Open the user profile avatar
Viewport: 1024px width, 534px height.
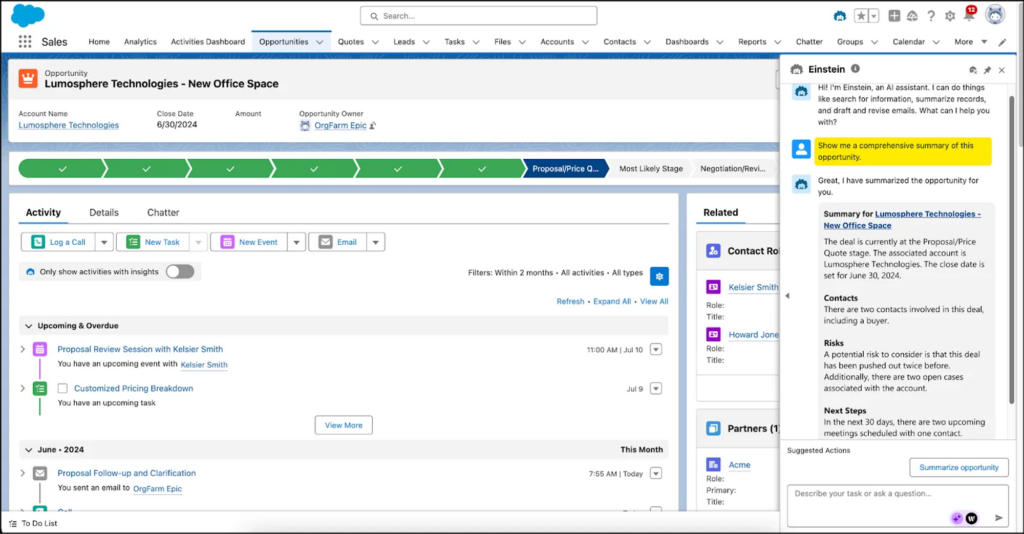[995, 14]
